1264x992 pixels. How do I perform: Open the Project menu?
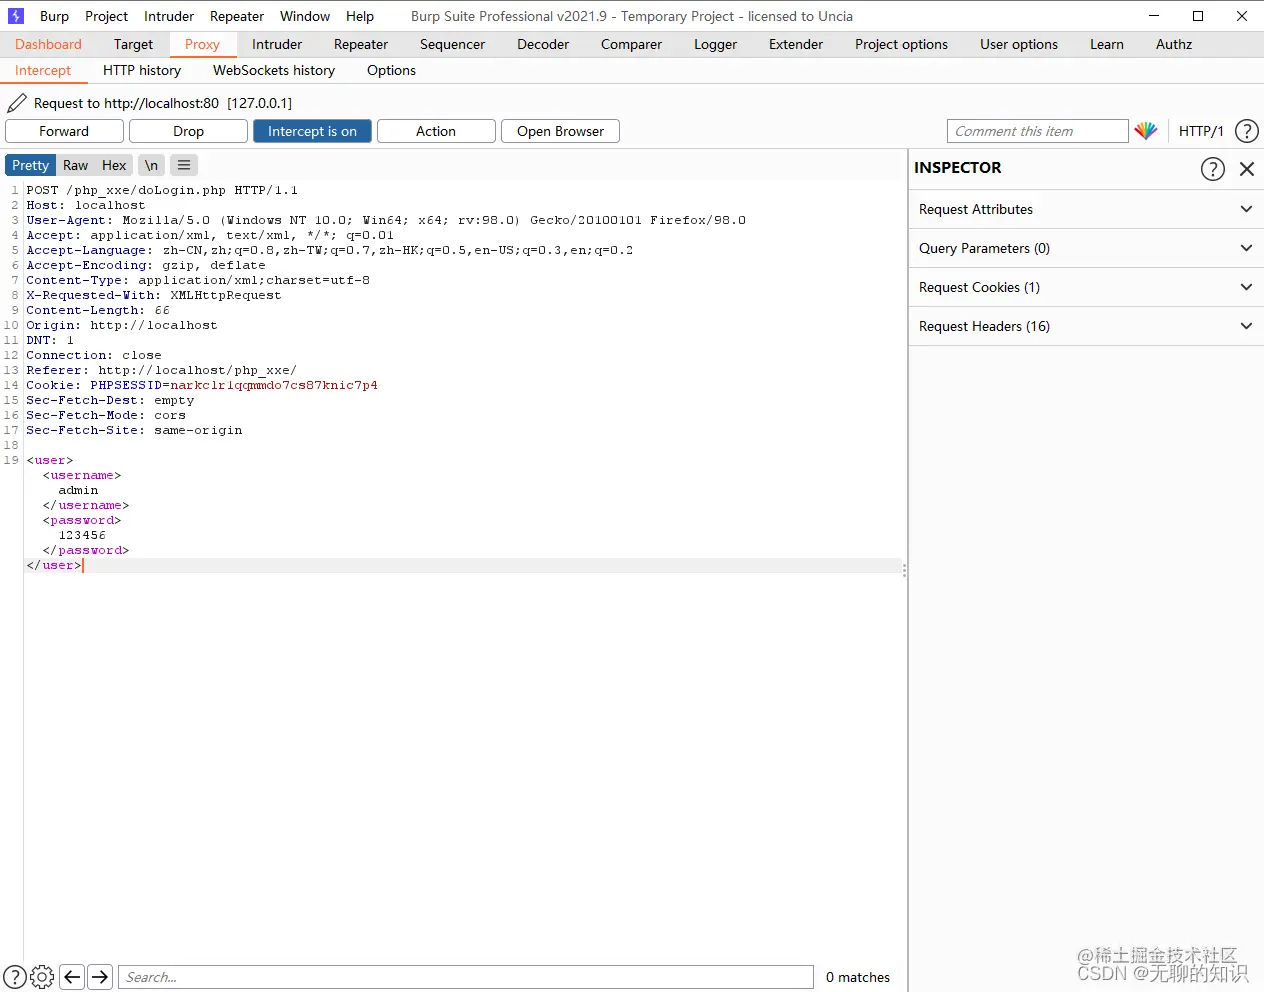click(106, 16)
